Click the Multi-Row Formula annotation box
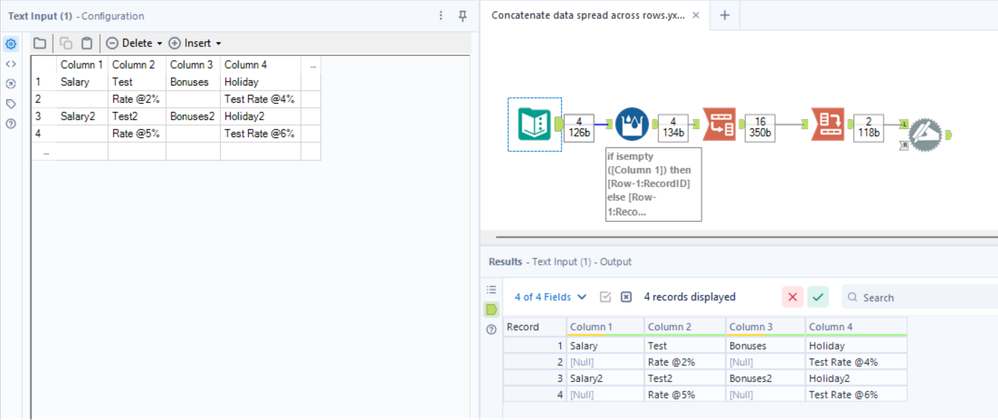The width and height of the screenshot is (998, 420). (654, 185)
